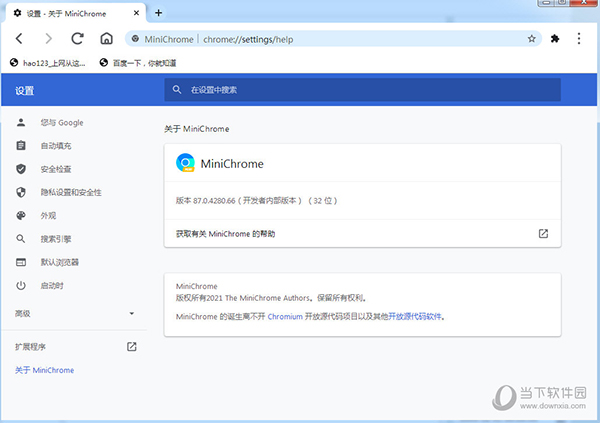This screenshot has width=600, height=423.
Task: Click the search settings field
Action: click(362, 90)
